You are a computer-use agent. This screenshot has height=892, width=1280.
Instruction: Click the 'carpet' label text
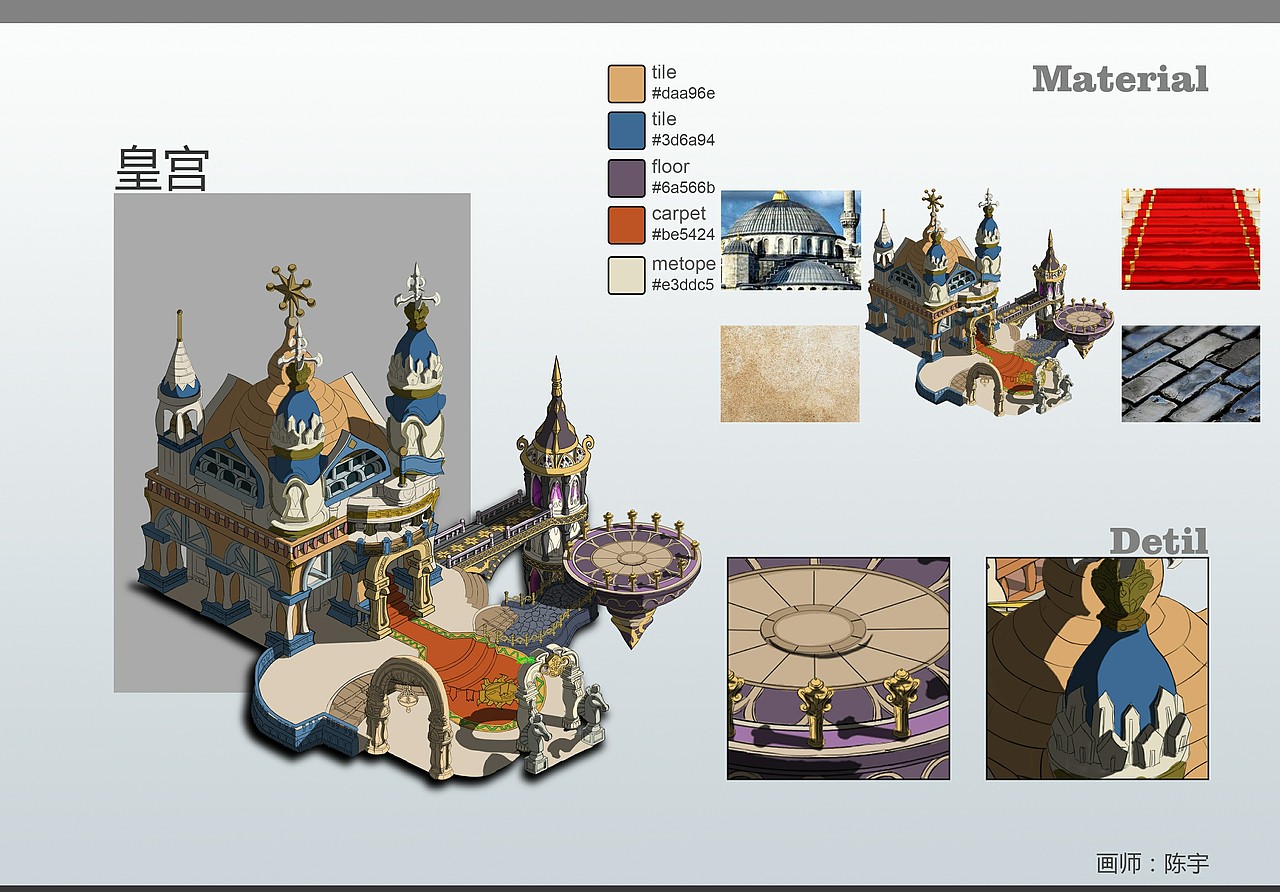click(679, 214)
